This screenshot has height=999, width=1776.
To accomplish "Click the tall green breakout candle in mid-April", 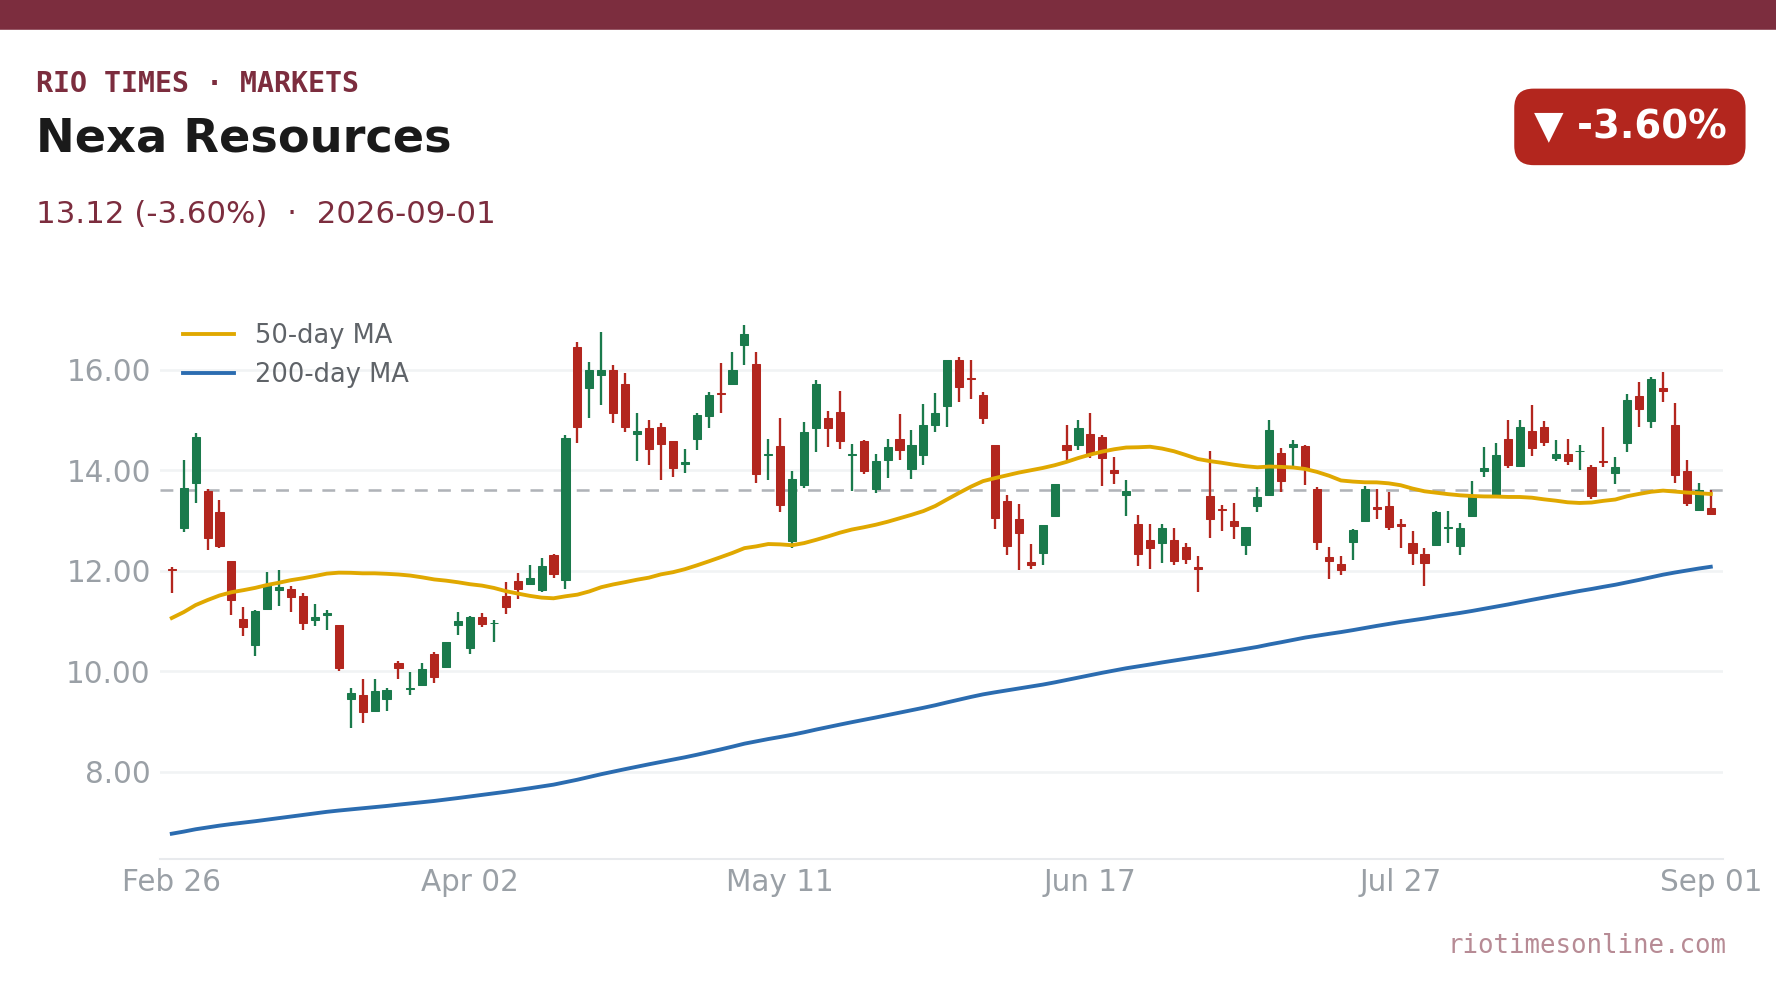I will [566, 510].
